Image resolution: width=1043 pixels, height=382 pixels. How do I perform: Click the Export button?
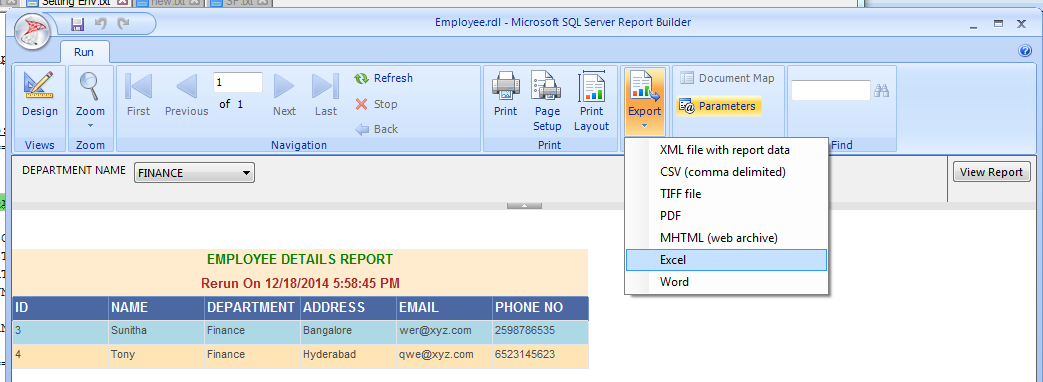click(x=645, y=101)
